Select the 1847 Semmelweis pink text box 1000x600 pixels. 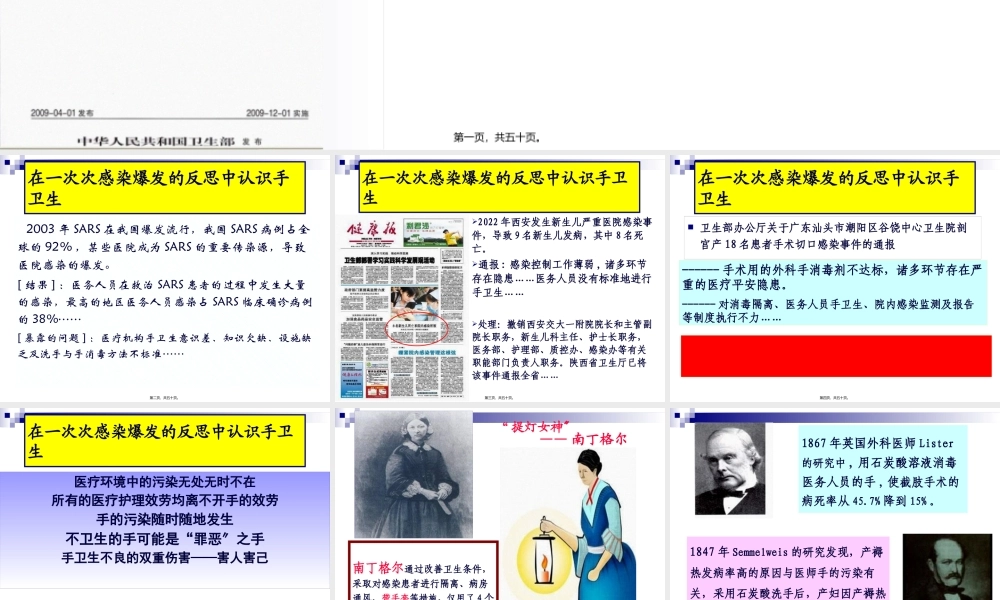tap(787, 571)
